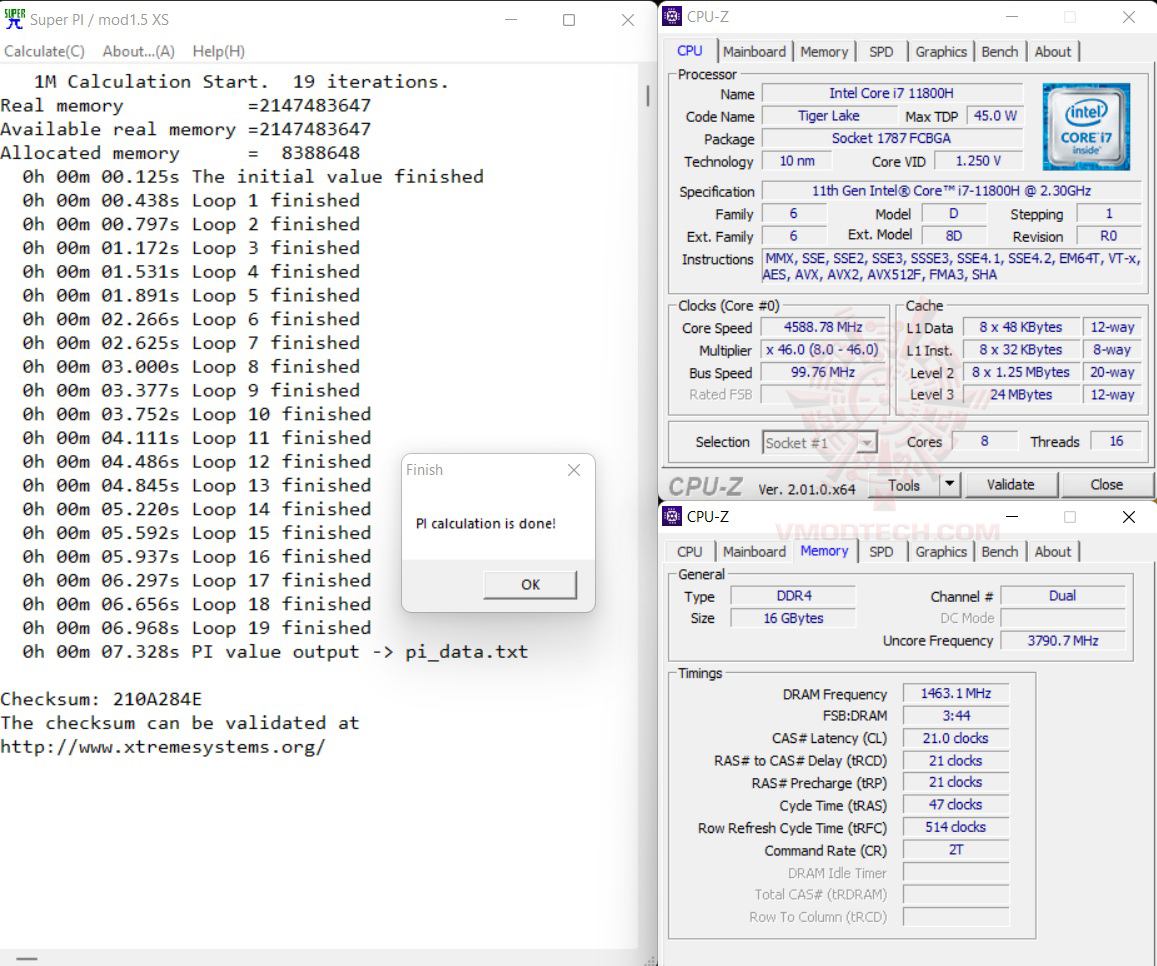
Task: Close the upper CPU-Z window
Action: coord(1128,16)
